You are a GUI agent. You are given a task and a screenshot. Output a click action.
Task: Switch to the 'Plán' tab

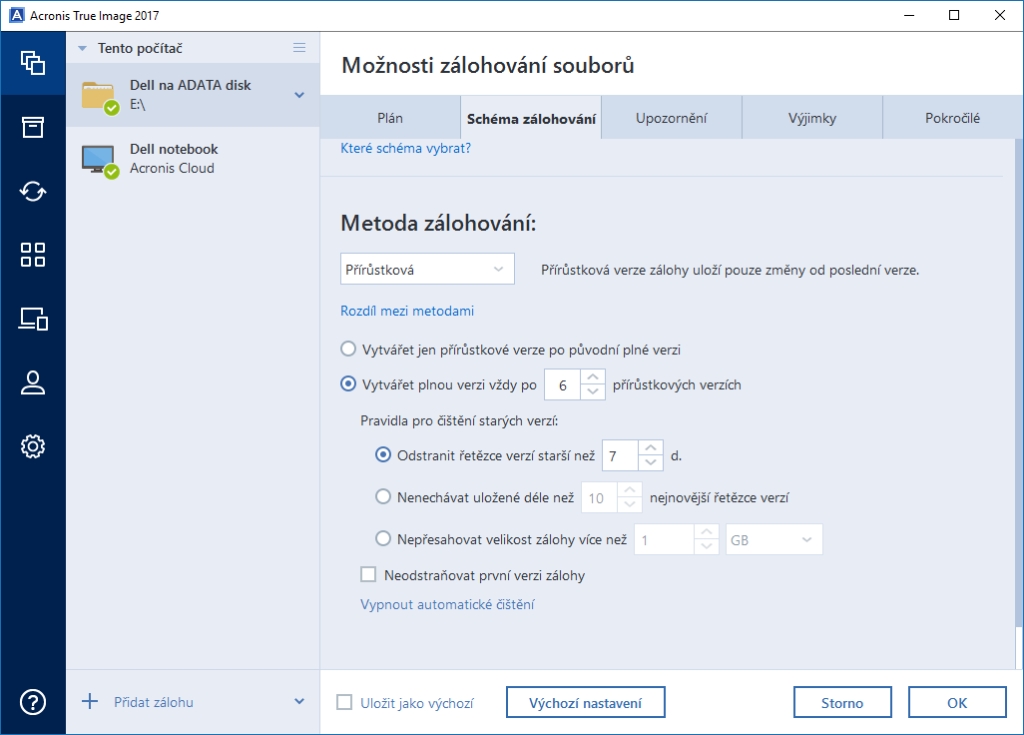tap(390, 118)
